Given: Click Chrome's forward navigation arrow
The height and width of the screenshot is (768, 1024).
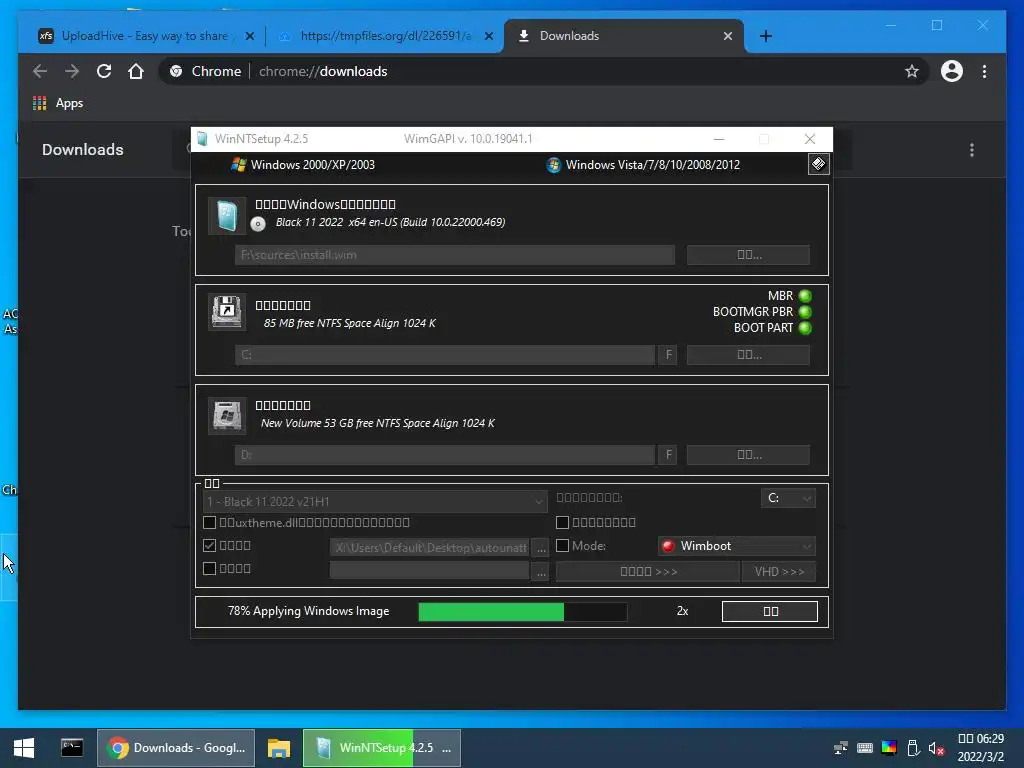Looking at the screenshot, I should tap(72, 71).
